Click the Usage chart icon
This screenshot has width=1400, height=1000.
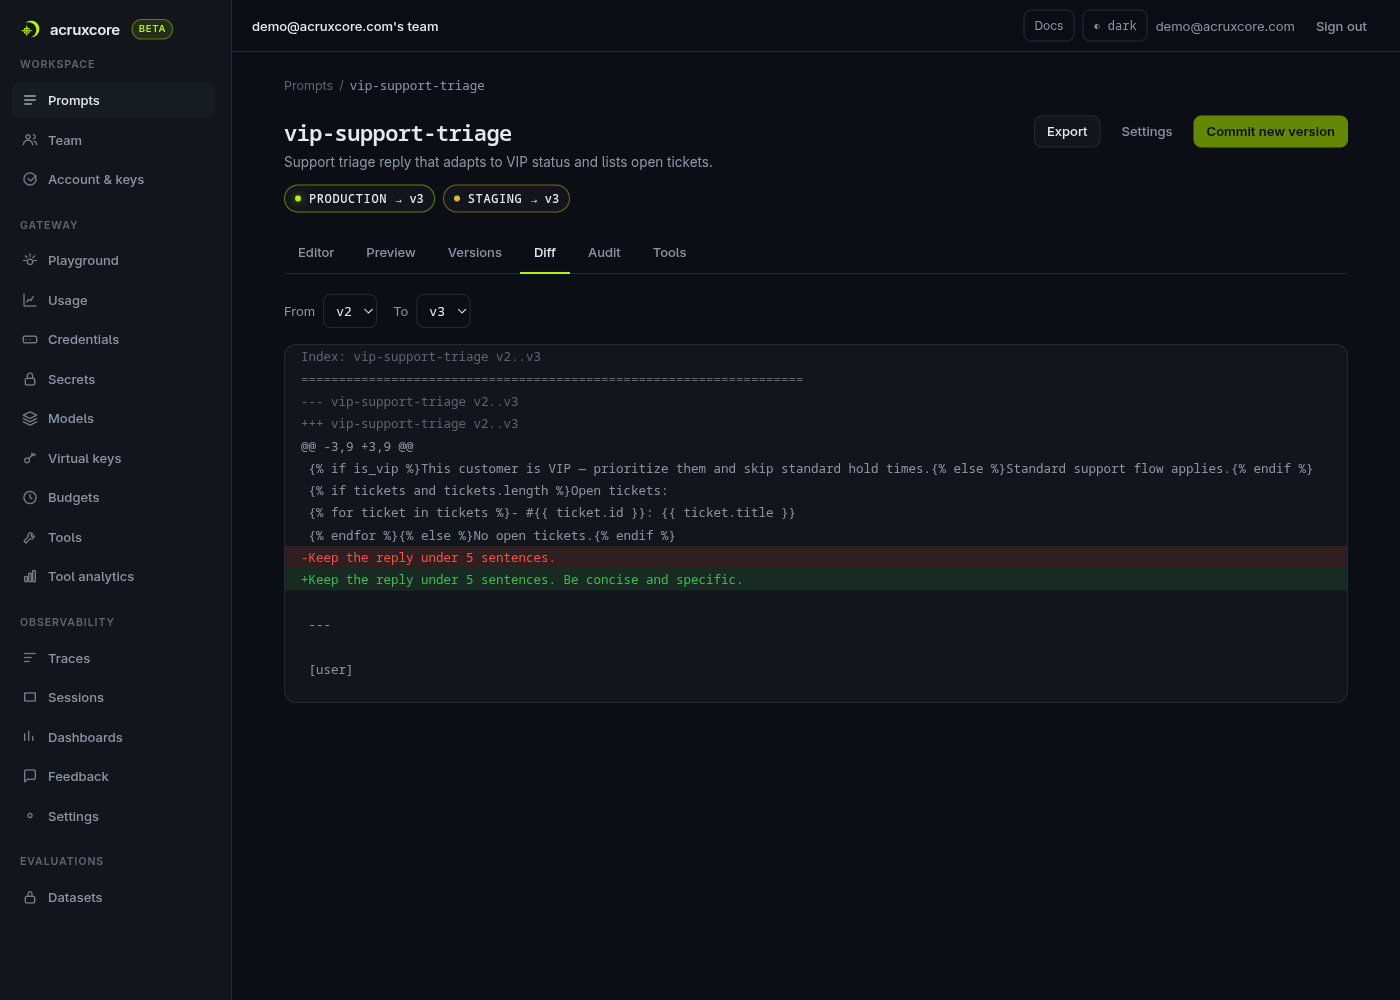pyautogui.click(x=30, y=300)
